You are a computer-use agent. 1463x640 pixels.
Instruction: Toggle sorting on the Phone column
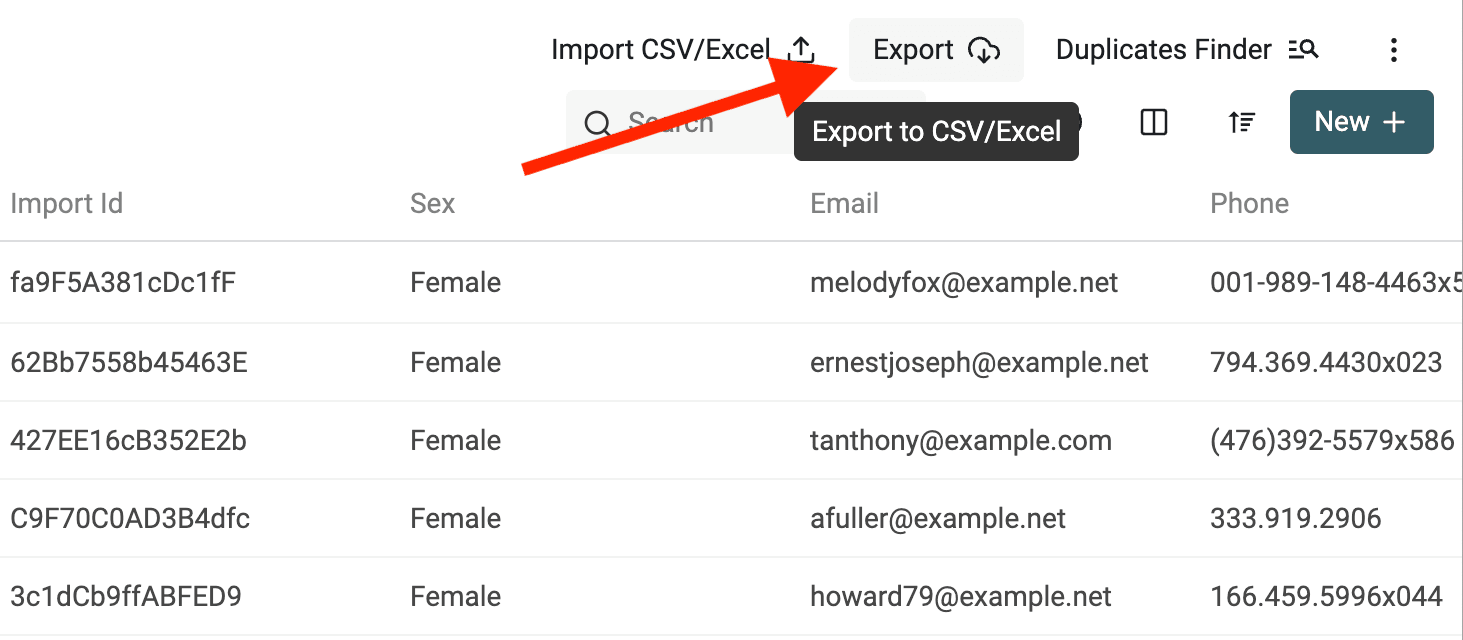click(x=1249, y=203)
